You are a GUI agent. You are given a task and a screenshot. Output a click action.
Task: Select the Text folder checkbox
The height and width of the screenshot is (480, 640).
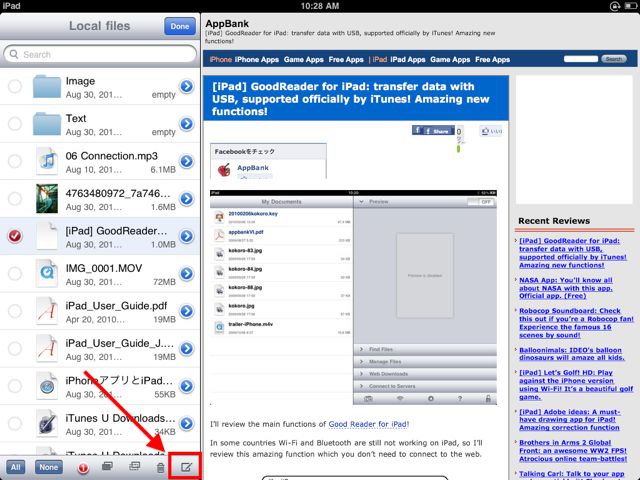click(15, 123)
